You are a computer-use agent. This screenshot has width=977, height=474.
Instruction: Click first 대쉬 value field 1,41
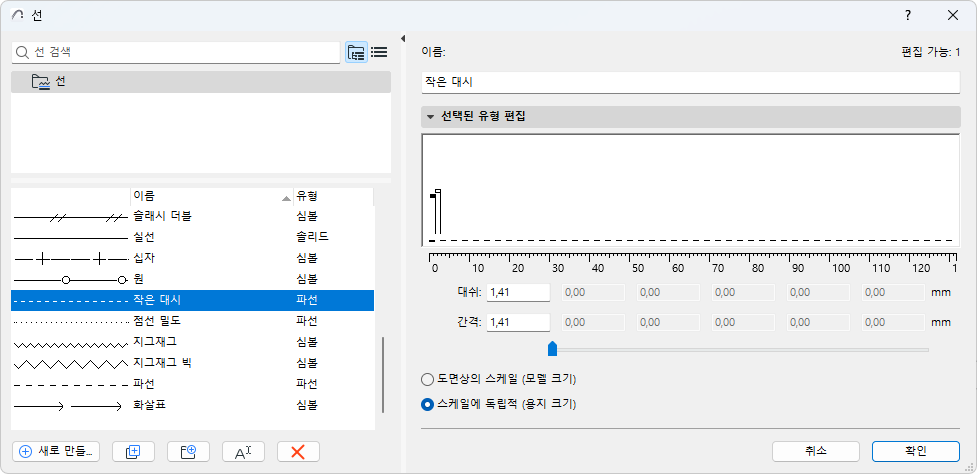(x=518, y=293)
